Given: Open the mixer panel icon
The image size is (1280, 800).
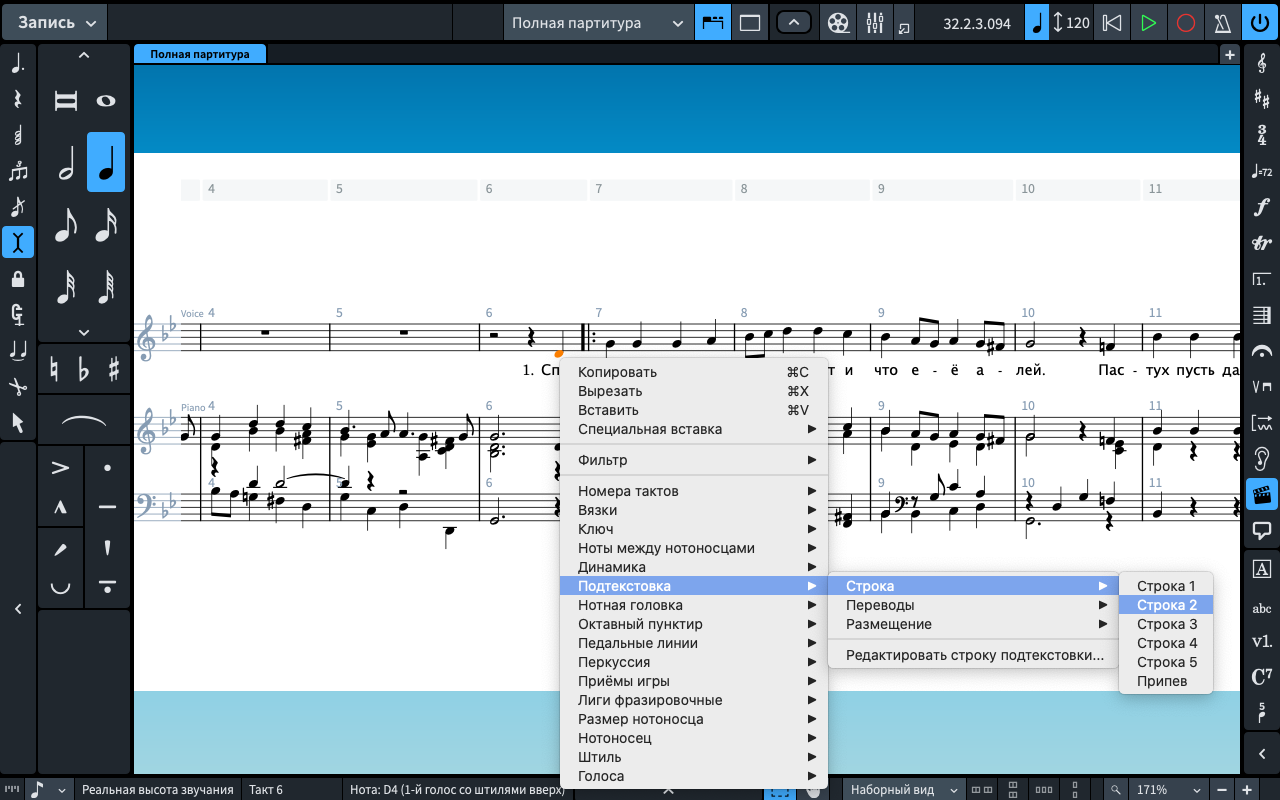Looking at the screenshot, I should click(874, 22).
